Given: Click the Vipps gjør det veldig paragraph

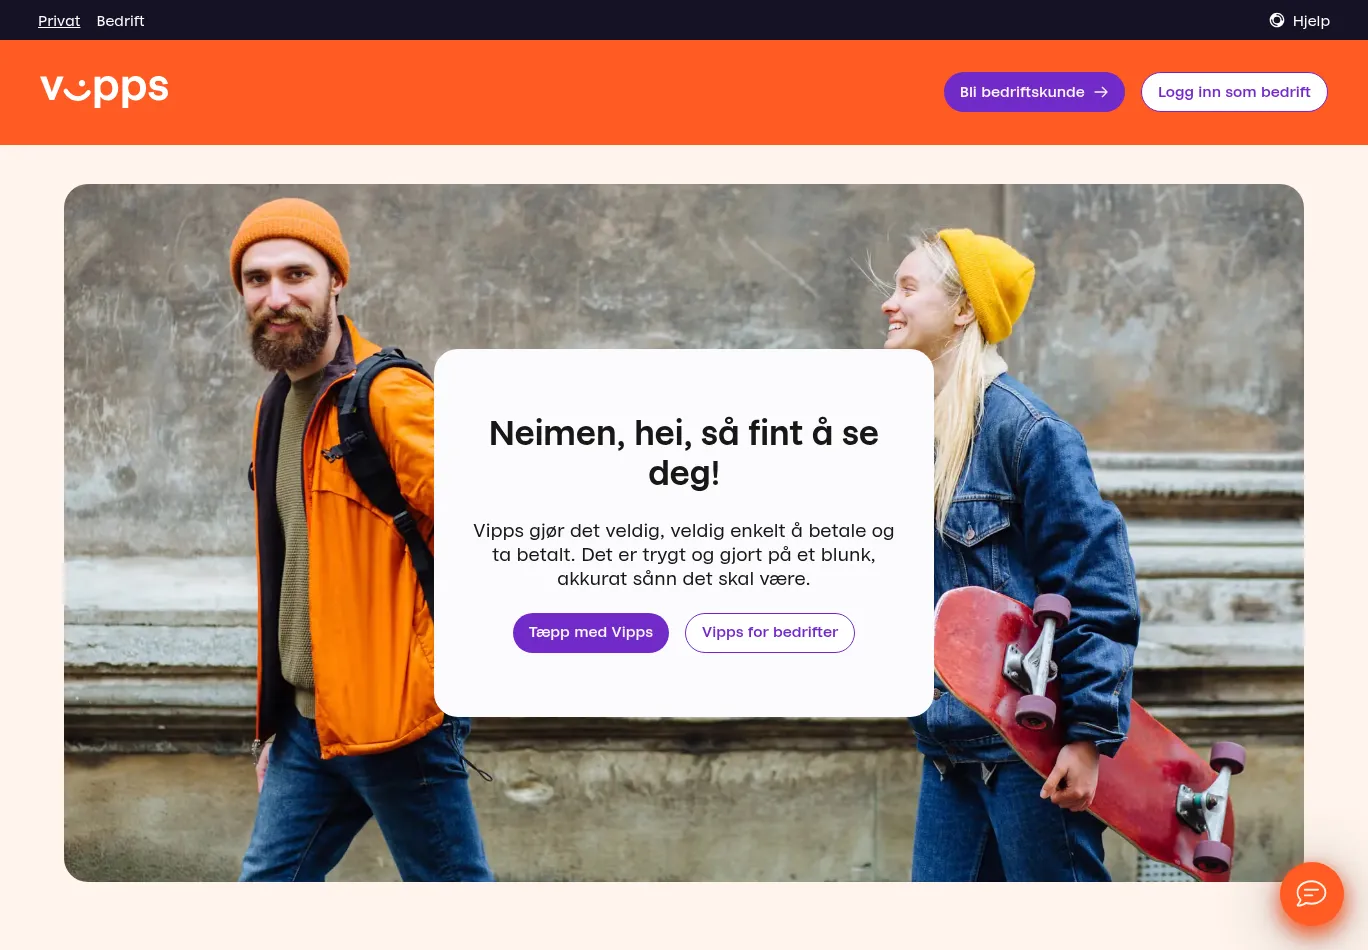Looking at the screenshot, I should [x=684, y=555].
